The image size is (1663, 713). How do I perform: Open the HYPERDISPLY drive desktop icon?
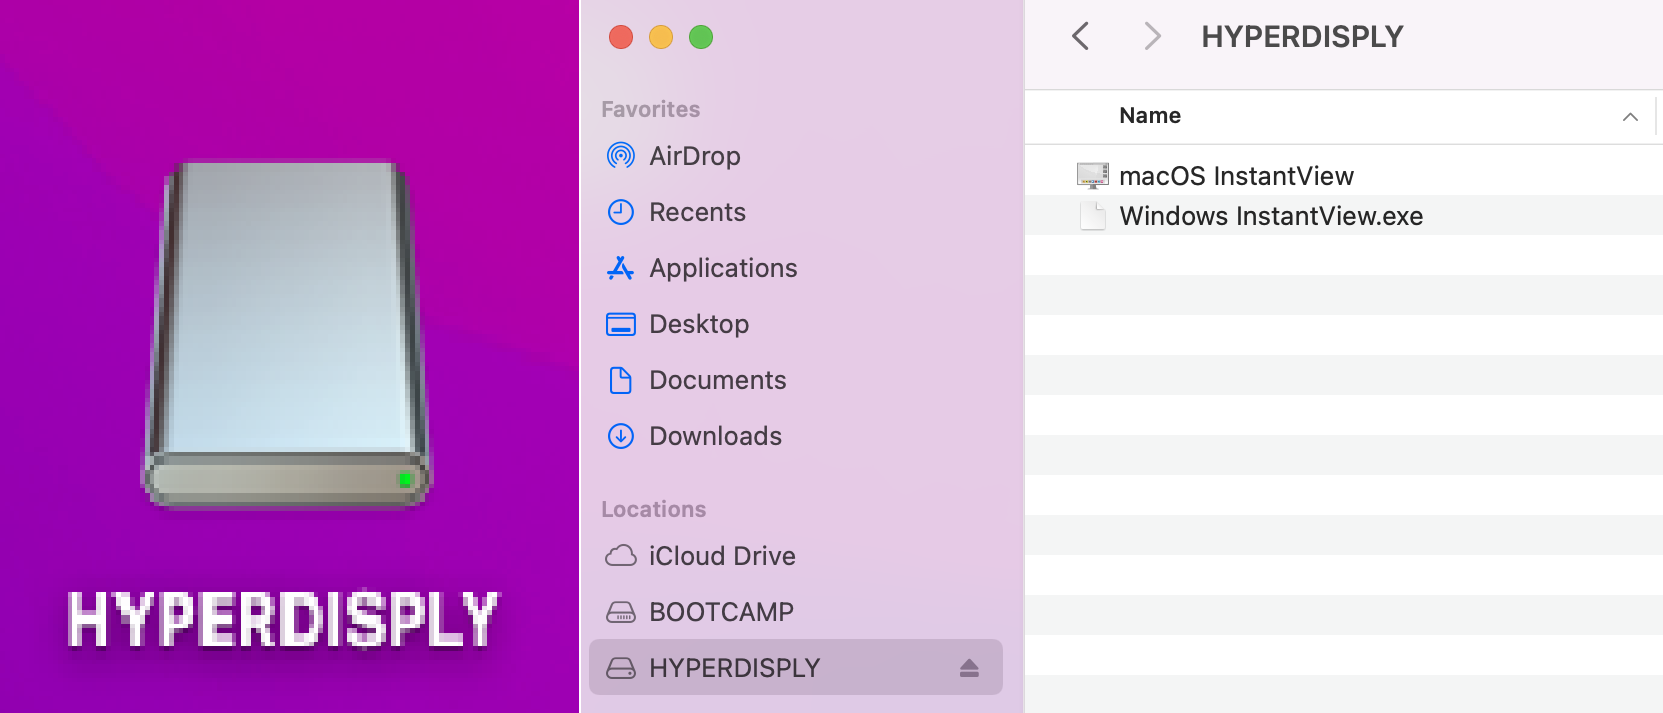coord(288,335)
